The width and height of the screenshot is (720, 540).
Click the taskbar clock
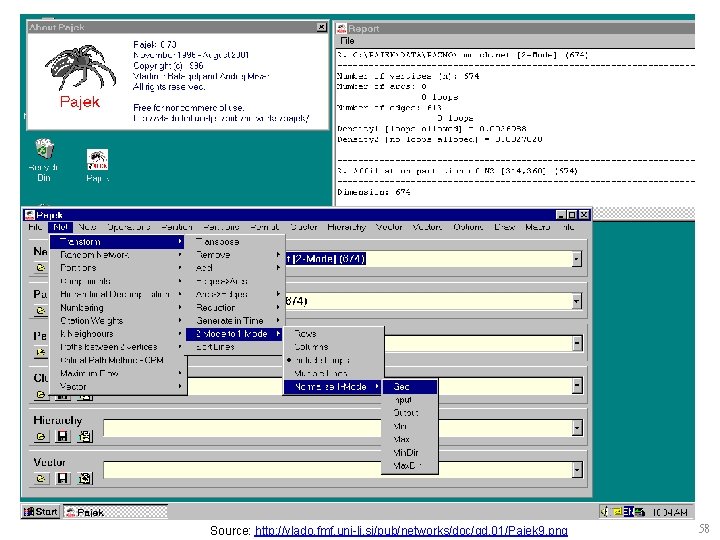pyautogui.click(x=670, y=512)
